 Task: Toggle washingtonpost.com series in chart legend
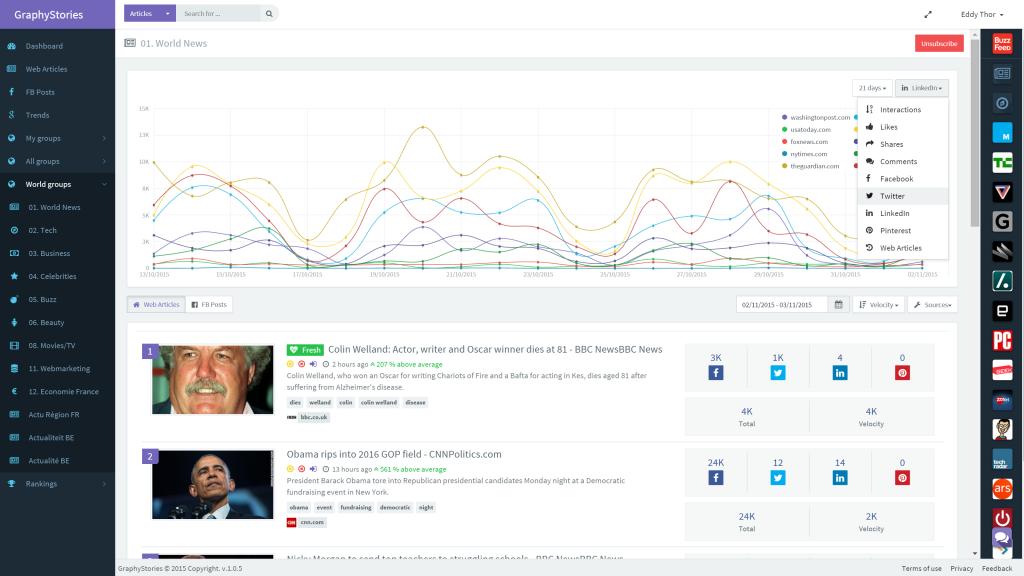[816, 118]
